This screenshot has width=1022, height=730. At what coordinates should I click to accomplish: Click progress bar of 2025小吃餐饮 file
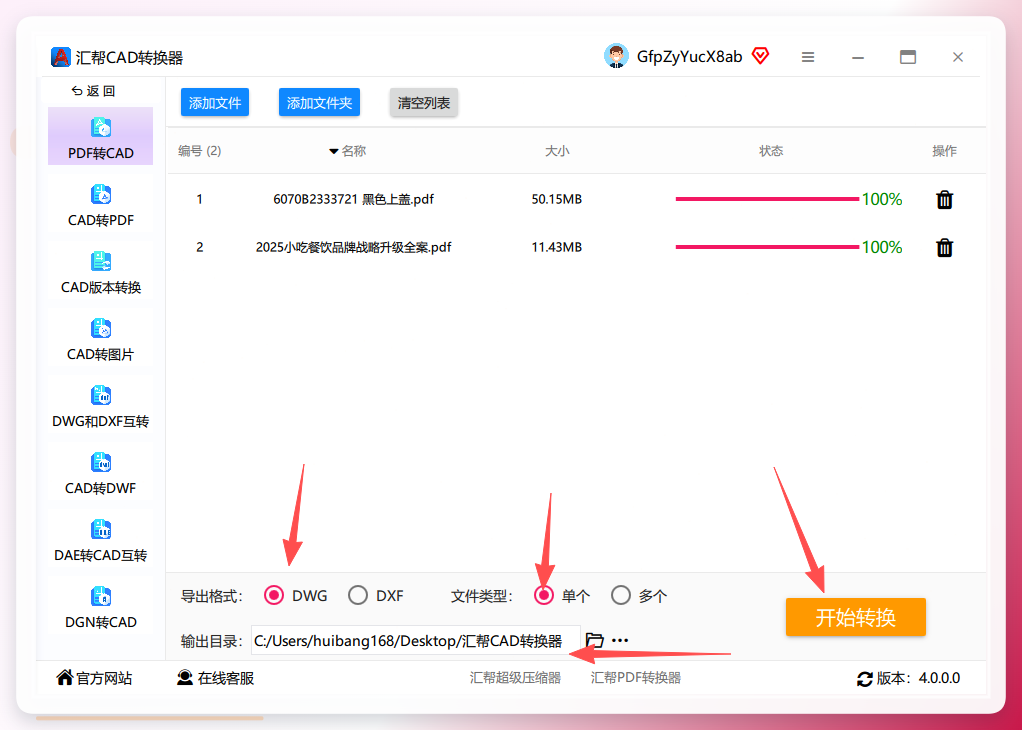(767, 247)
